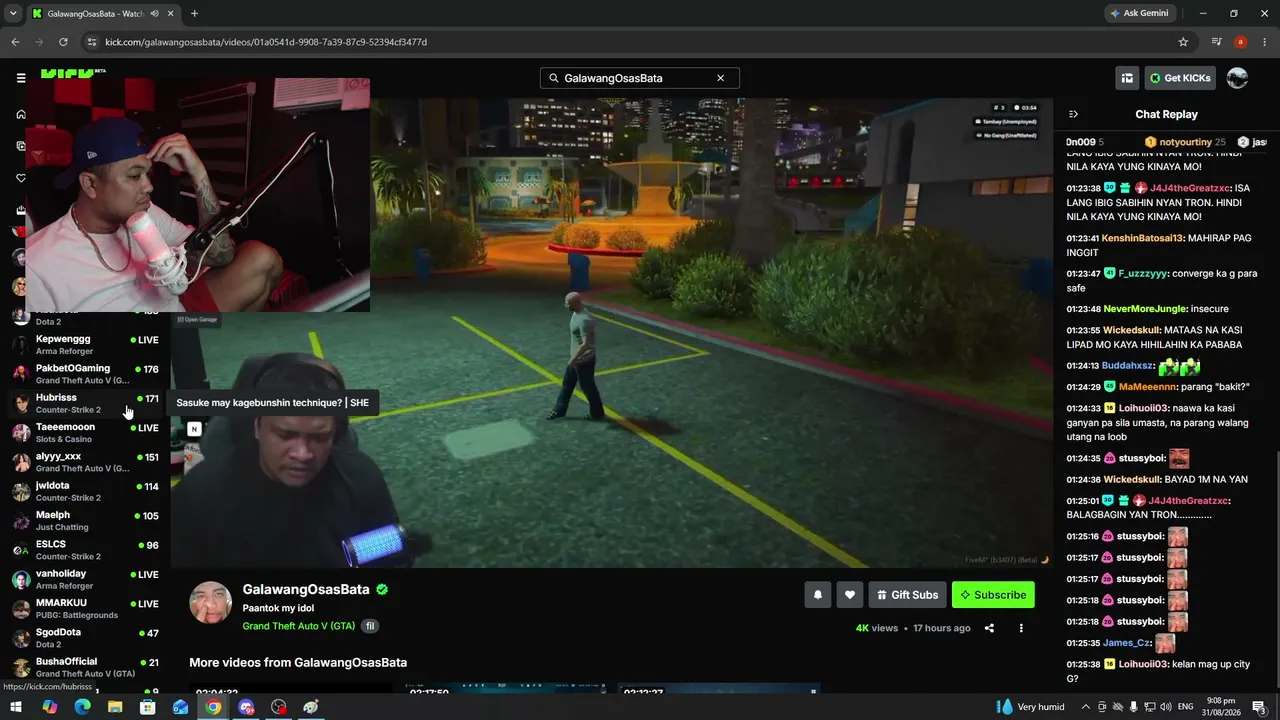Open a new browser tab
This screenshot has height=720, width=1280.
(x=194, y=13)
